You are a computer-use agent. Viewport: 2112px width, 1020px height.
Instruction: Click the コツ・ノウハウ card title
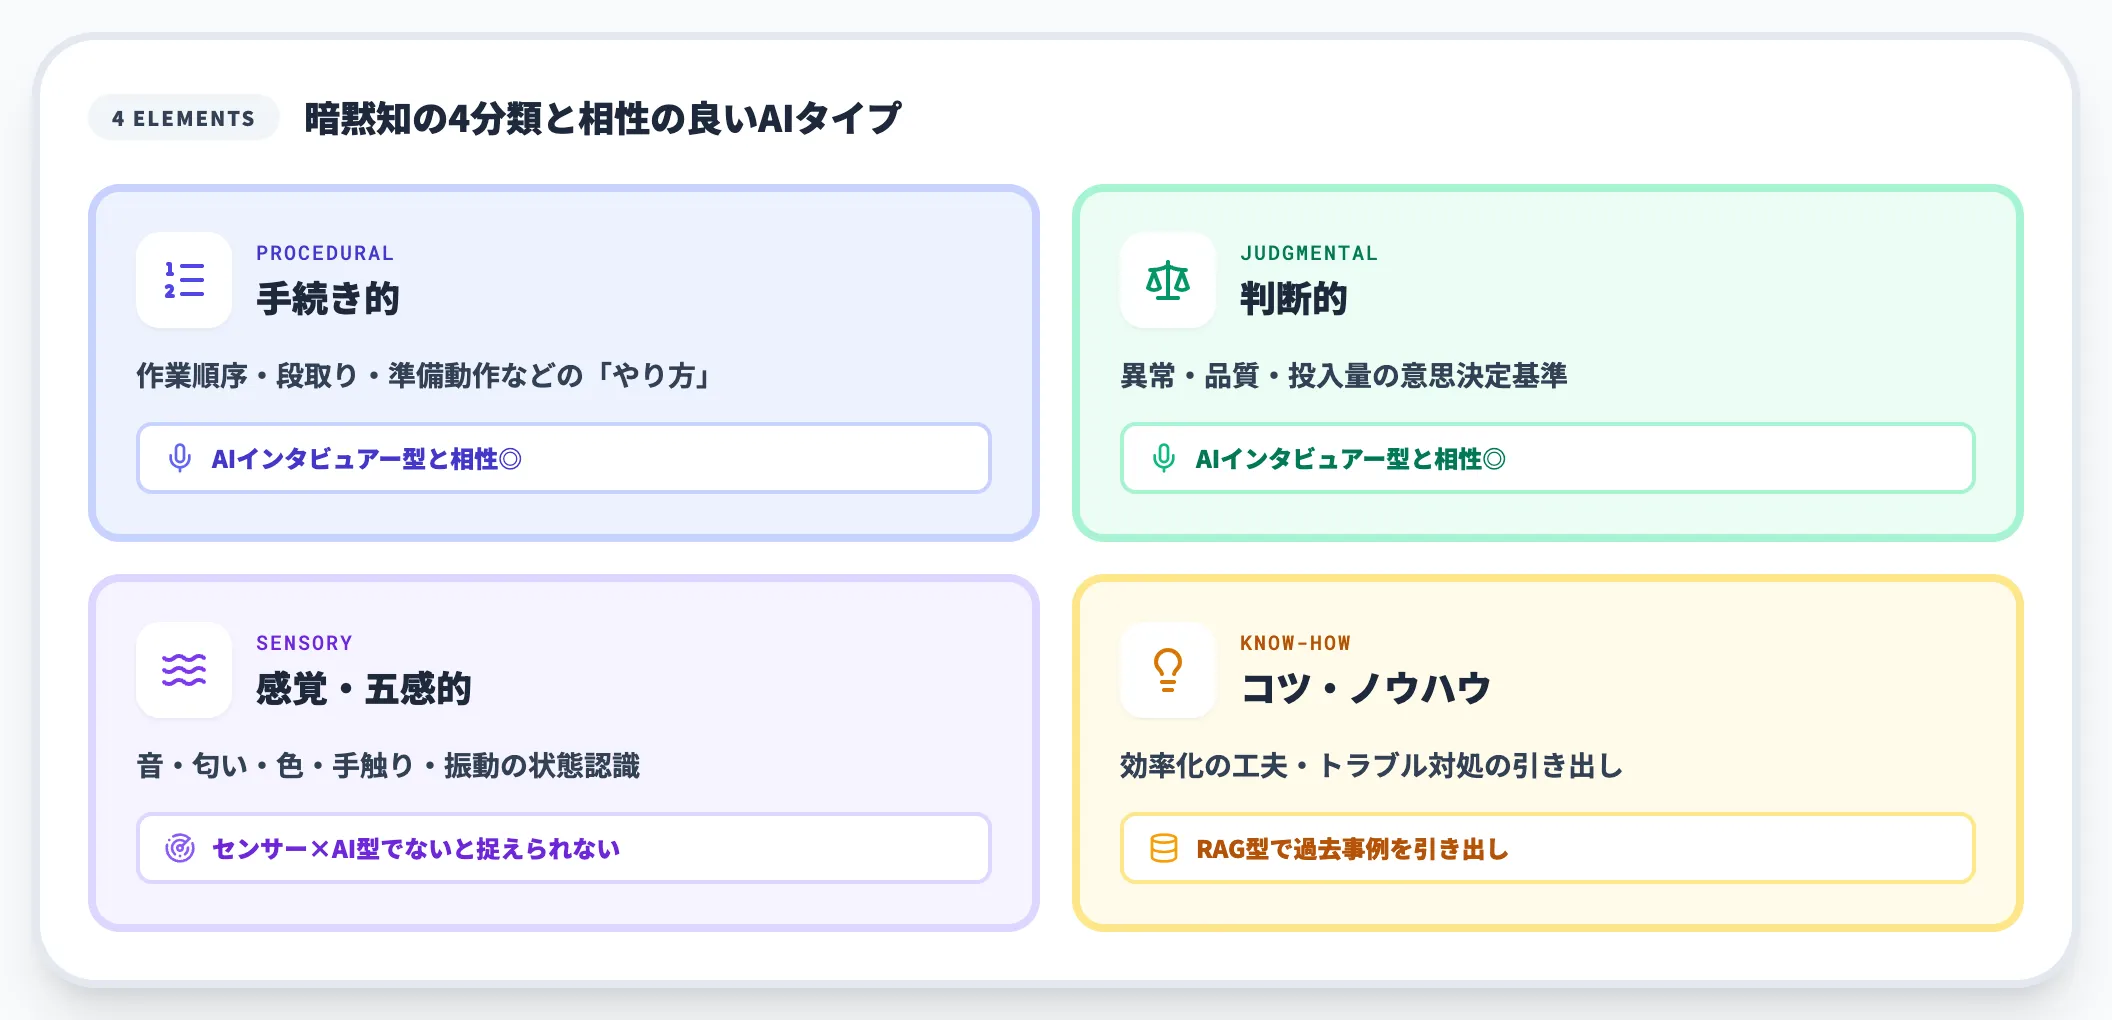(x=1367, y=687)
